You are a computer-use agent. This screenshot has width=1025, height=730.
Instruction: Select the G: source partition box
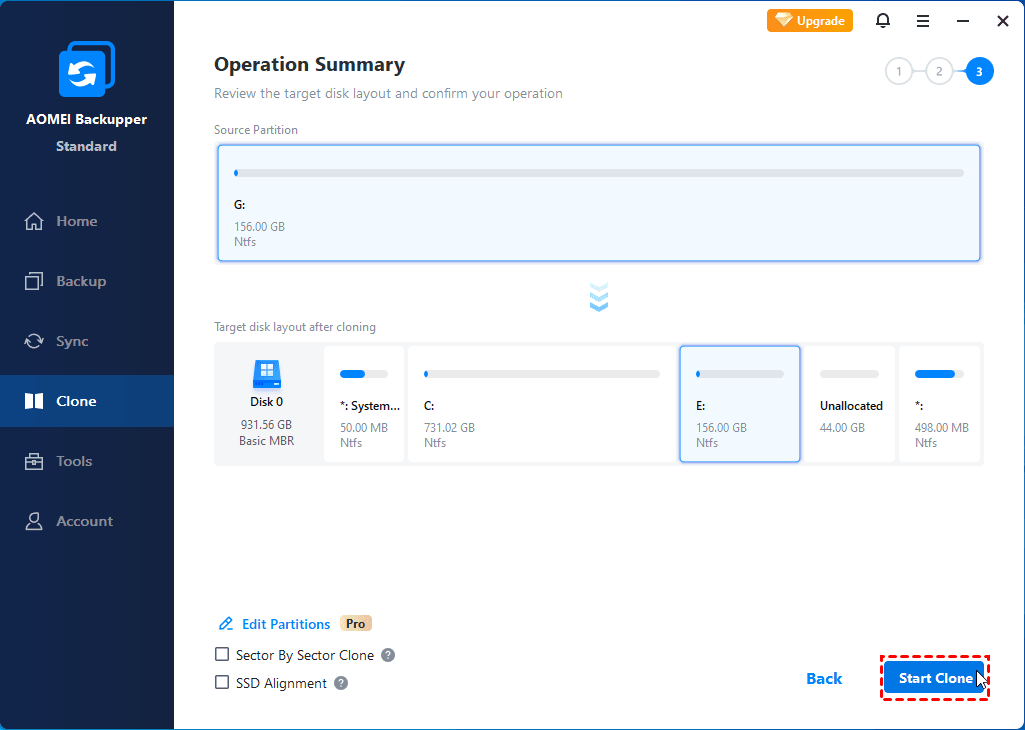tap(599, 203)
